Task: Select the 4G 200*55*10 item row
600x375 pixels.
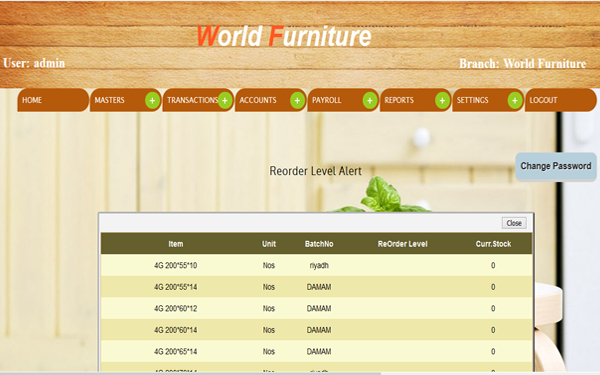Action: (x=316, y=265)
